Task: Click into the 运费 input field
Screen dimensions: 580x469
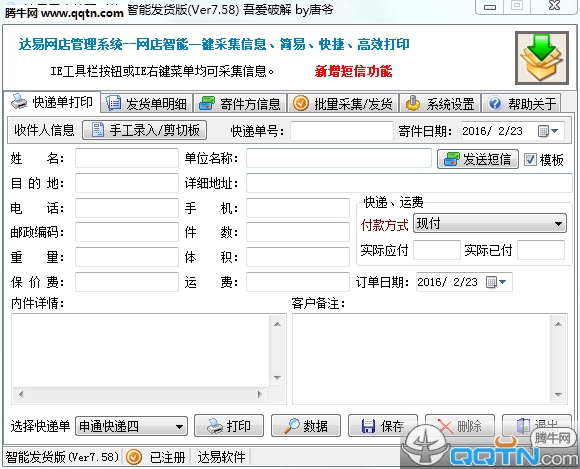Action: coord(298,282)
